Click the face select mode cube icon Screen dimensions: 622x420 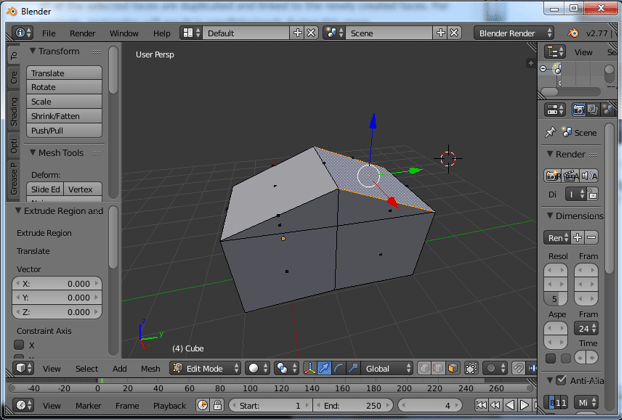(x=453, y=368)
